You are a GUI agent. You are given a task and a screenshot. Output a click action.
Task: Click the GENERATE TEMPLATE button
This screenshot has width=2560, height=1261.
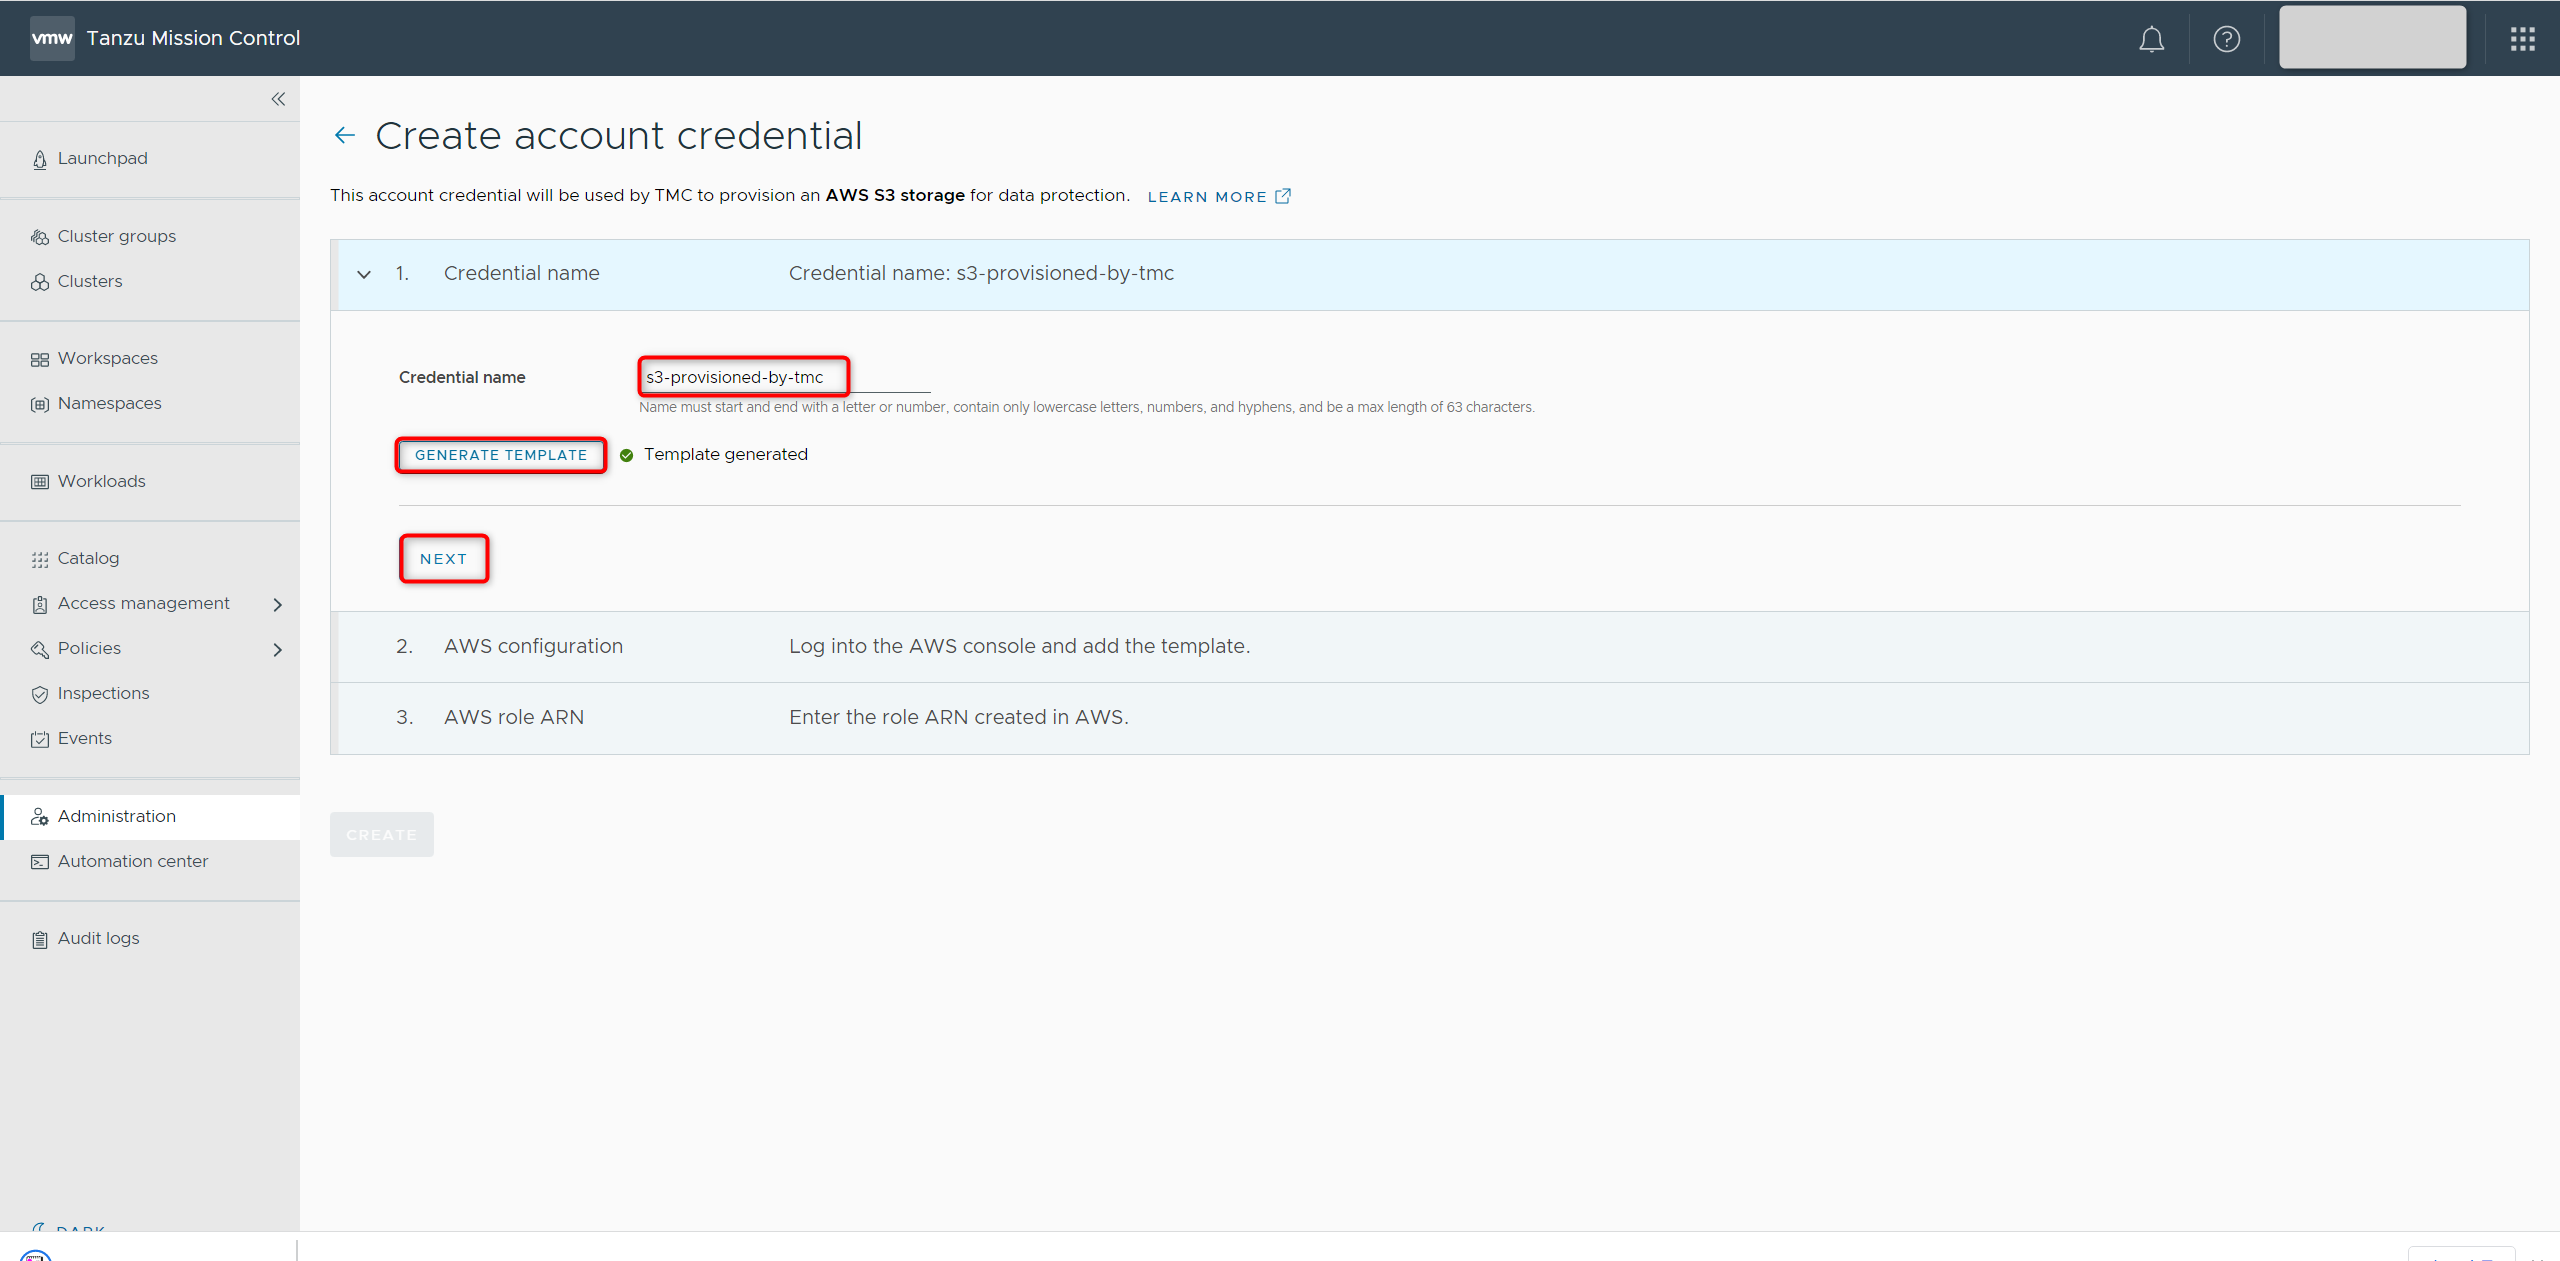tap(501, 455)
